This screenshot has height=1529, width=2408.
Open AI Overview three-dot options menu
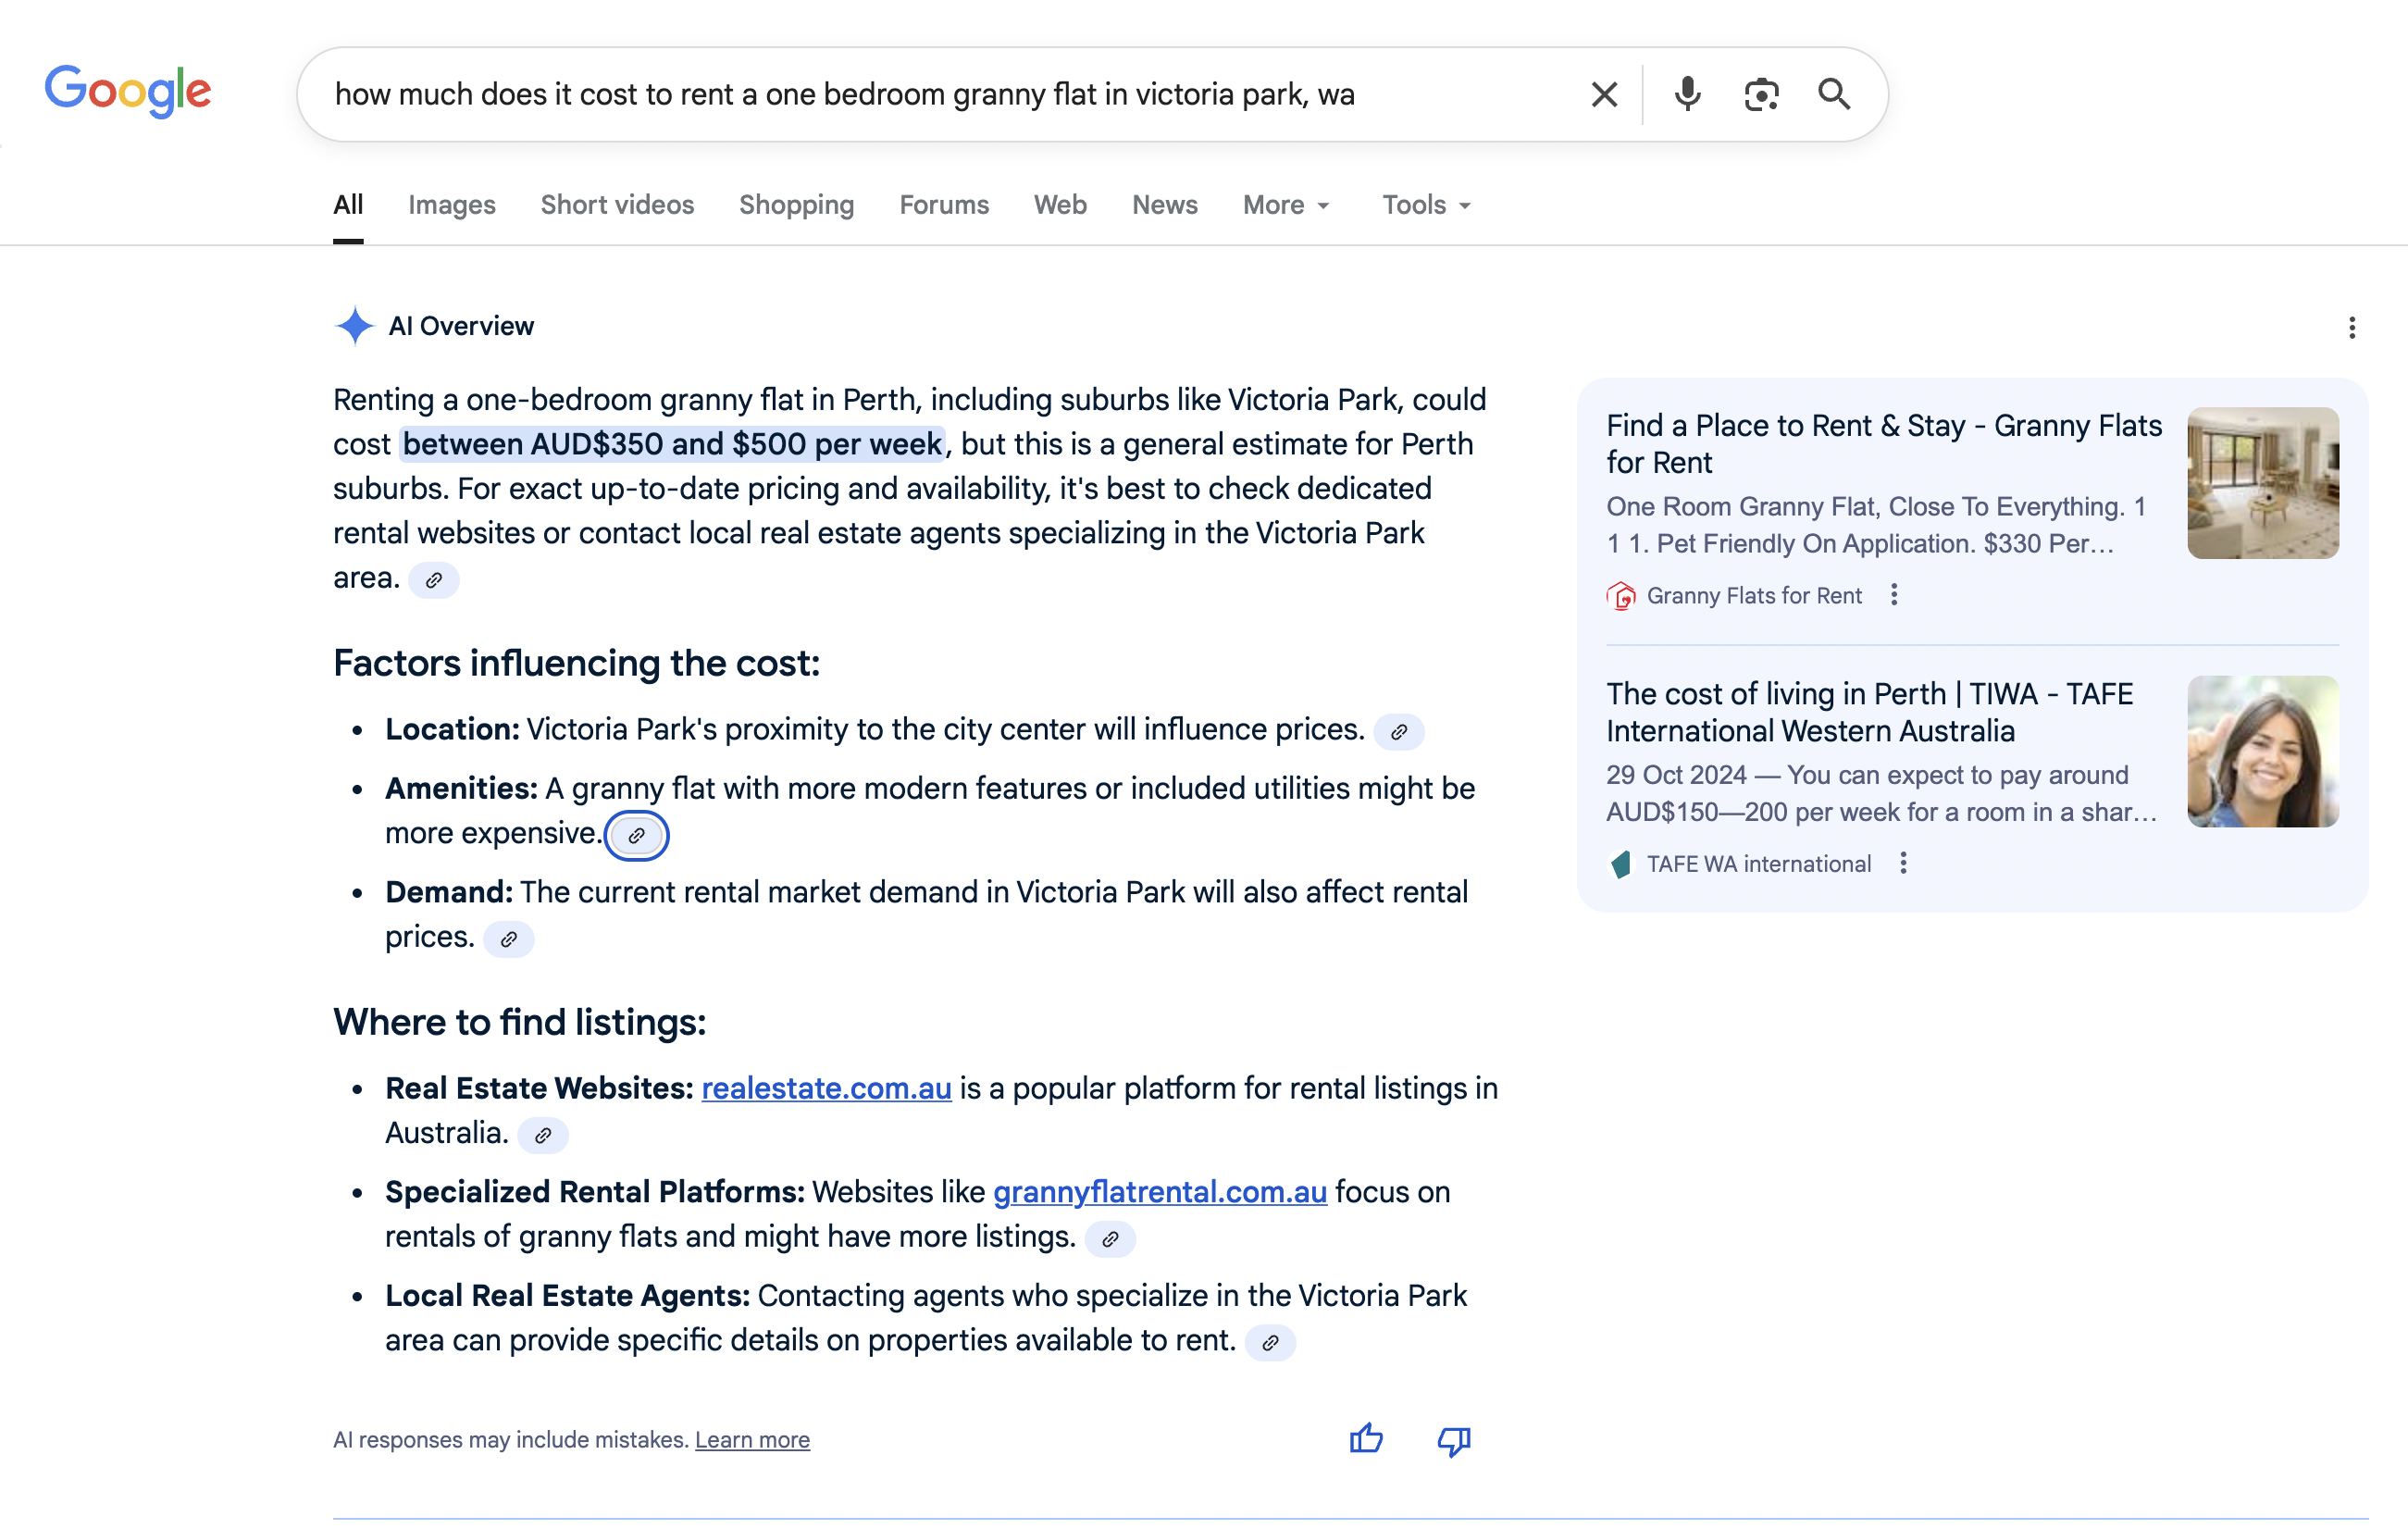click(2351, 328)
